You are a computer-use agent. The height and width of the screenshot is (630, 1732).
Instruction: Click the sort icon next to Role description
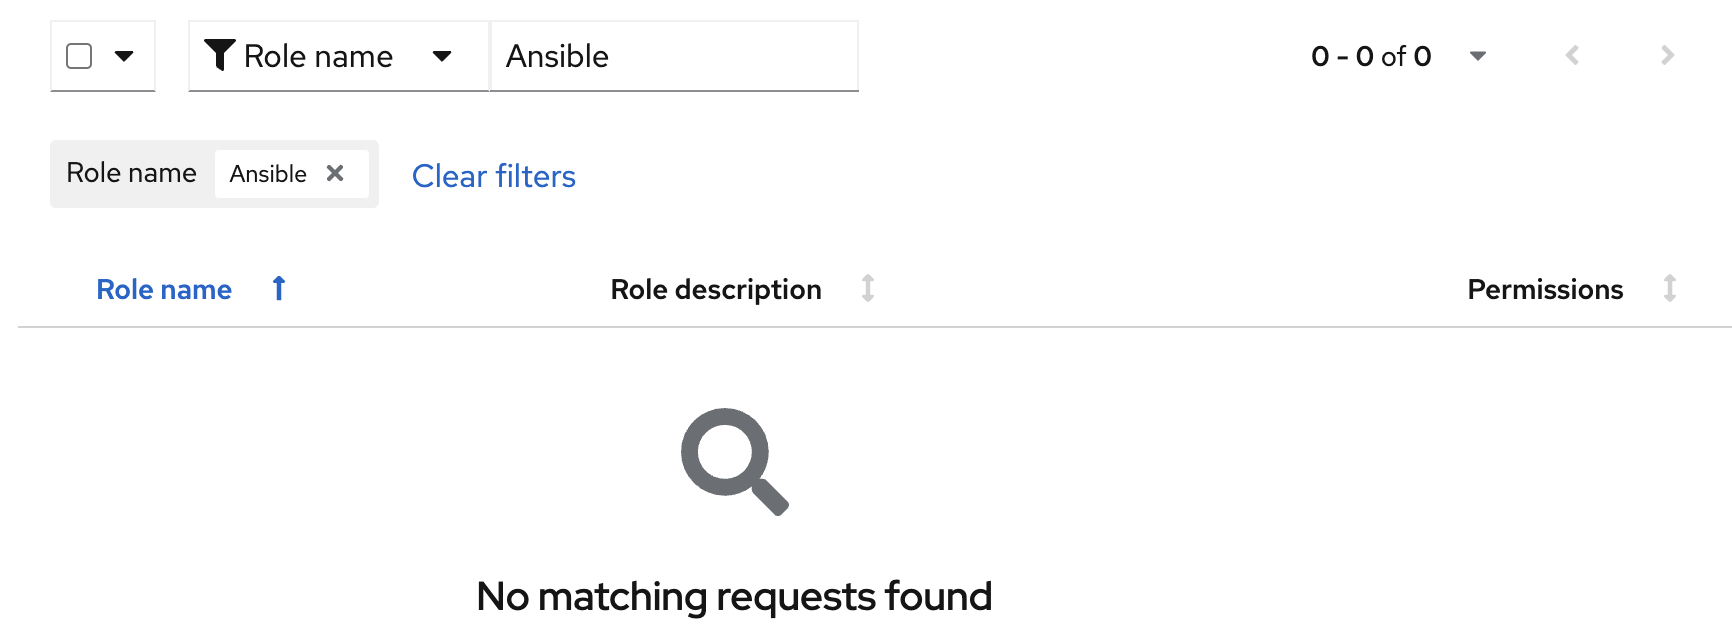coord(868,289)
